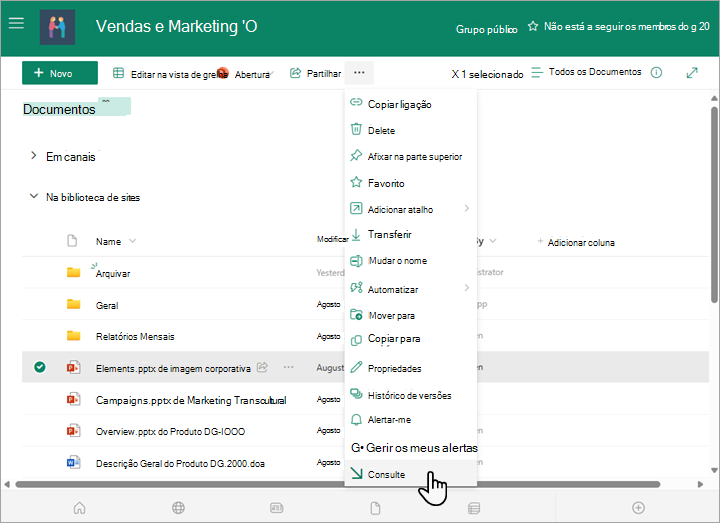This screenshot has width=720, height=523.
Task: Choose Favorito menu entry
Action: (x=411, y=183)
